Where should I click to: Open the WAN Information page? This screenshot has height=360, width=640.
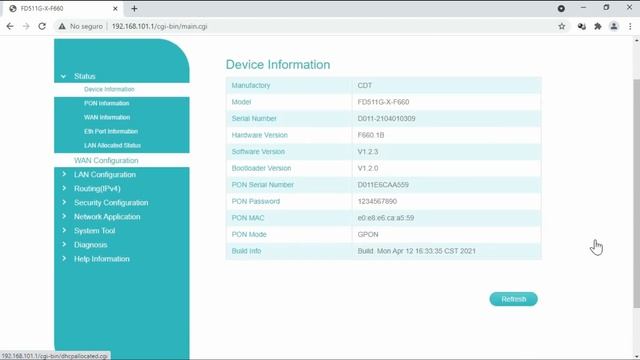[x=107, y=118]
